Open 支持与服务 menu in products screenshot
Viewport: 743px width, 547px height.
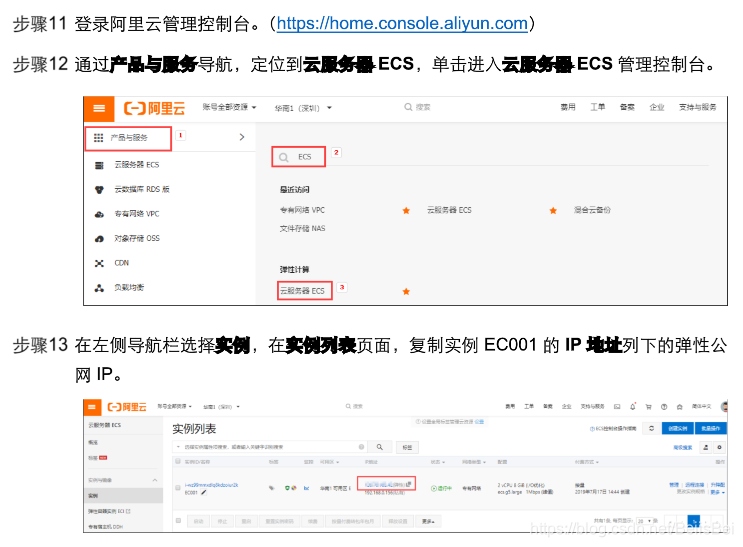click(698, 107)
